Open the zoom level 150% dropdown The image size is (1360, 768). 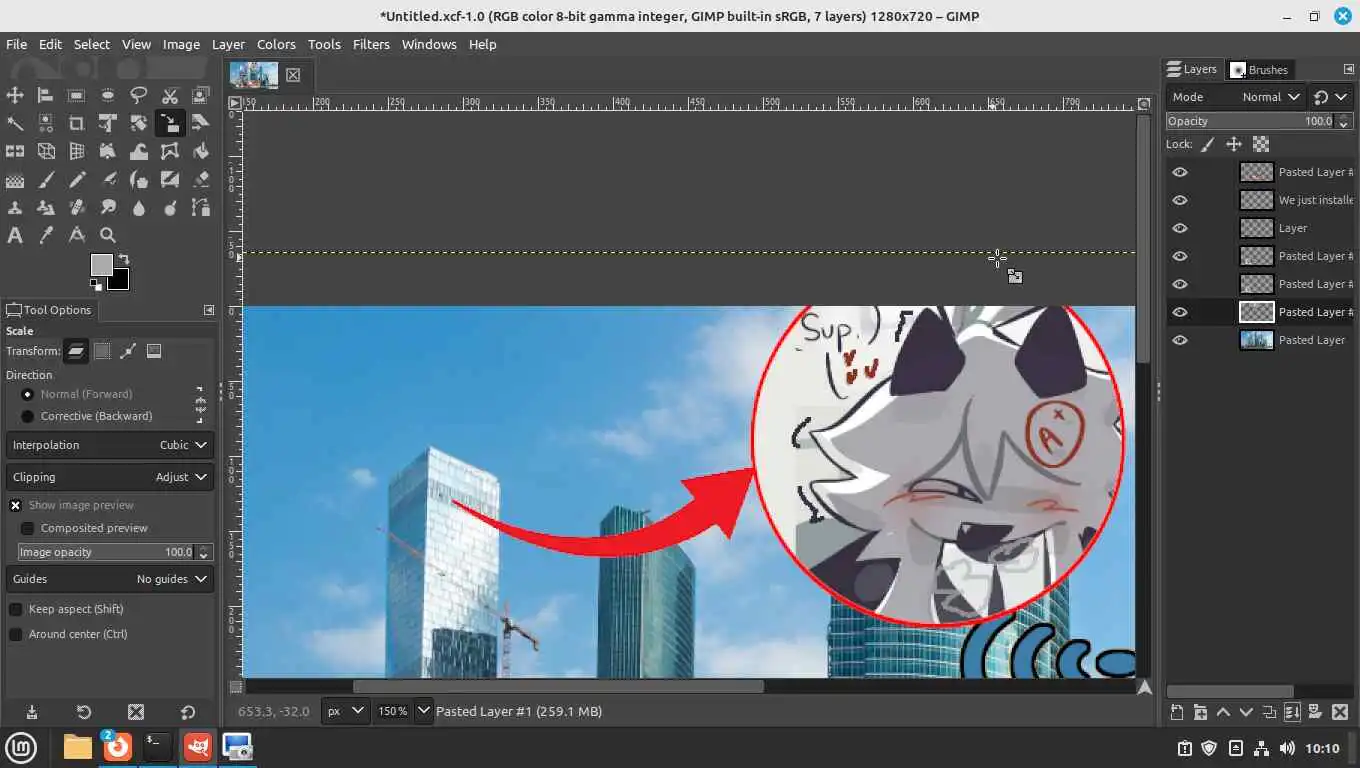[x=423, y=711]
